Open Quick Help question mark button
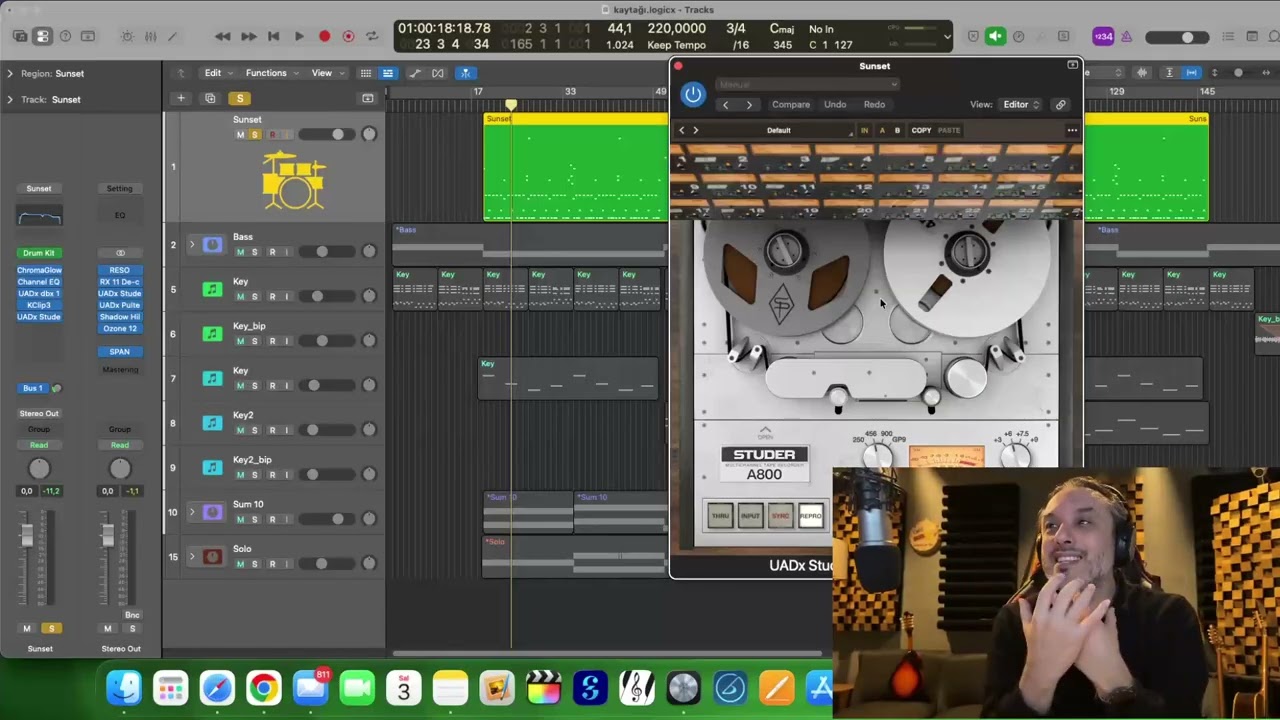This screenshot has width=1280, height=720. (65, 36)
